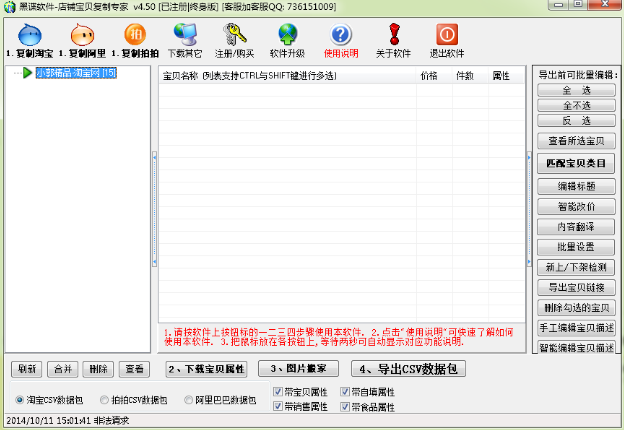Click the 全 选 button

pos(576,90)
